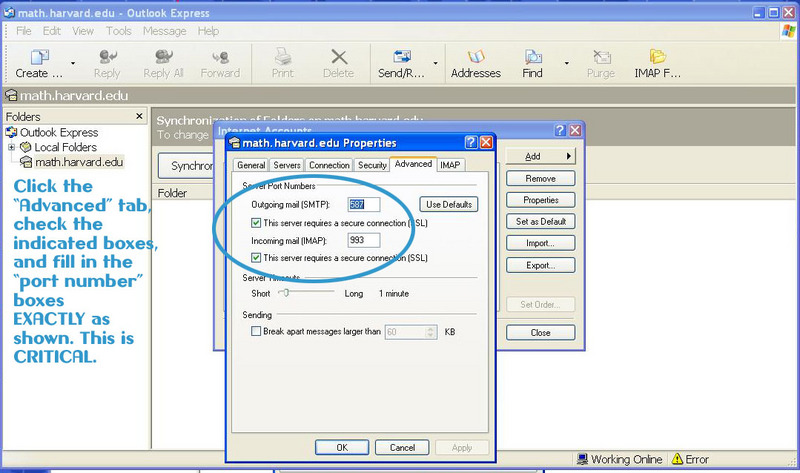Image resolution: width=800 pixels, height=473 pixels.
Task: Click the Print toolbar icon
Action: click(x=283, y=59)
